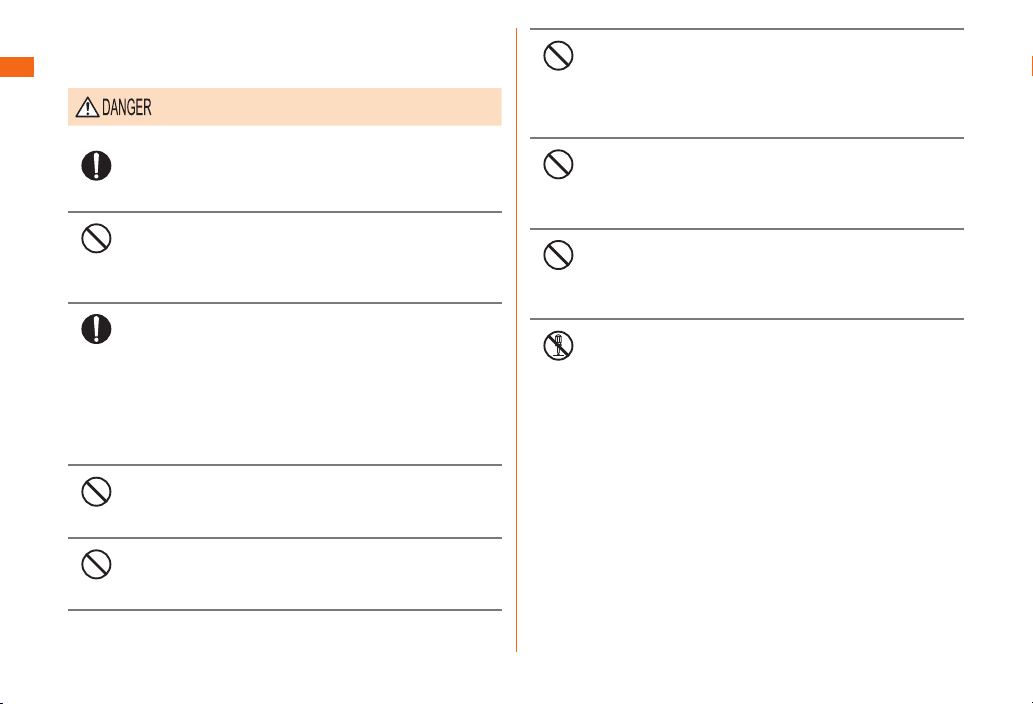Image resolution: width=1033 pixels, height=704 pixels.
Task: Click the gray rule line above the top right prohibition icon
Action: 747,29
